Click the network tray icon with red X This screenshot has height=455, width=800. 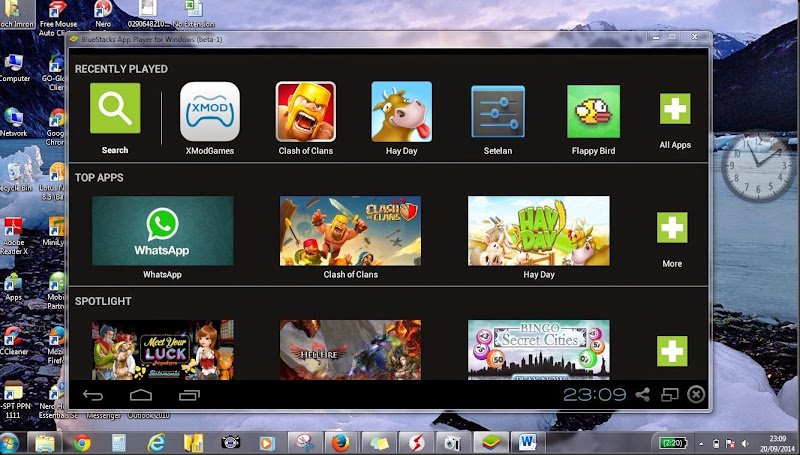(x=730, y=444)
